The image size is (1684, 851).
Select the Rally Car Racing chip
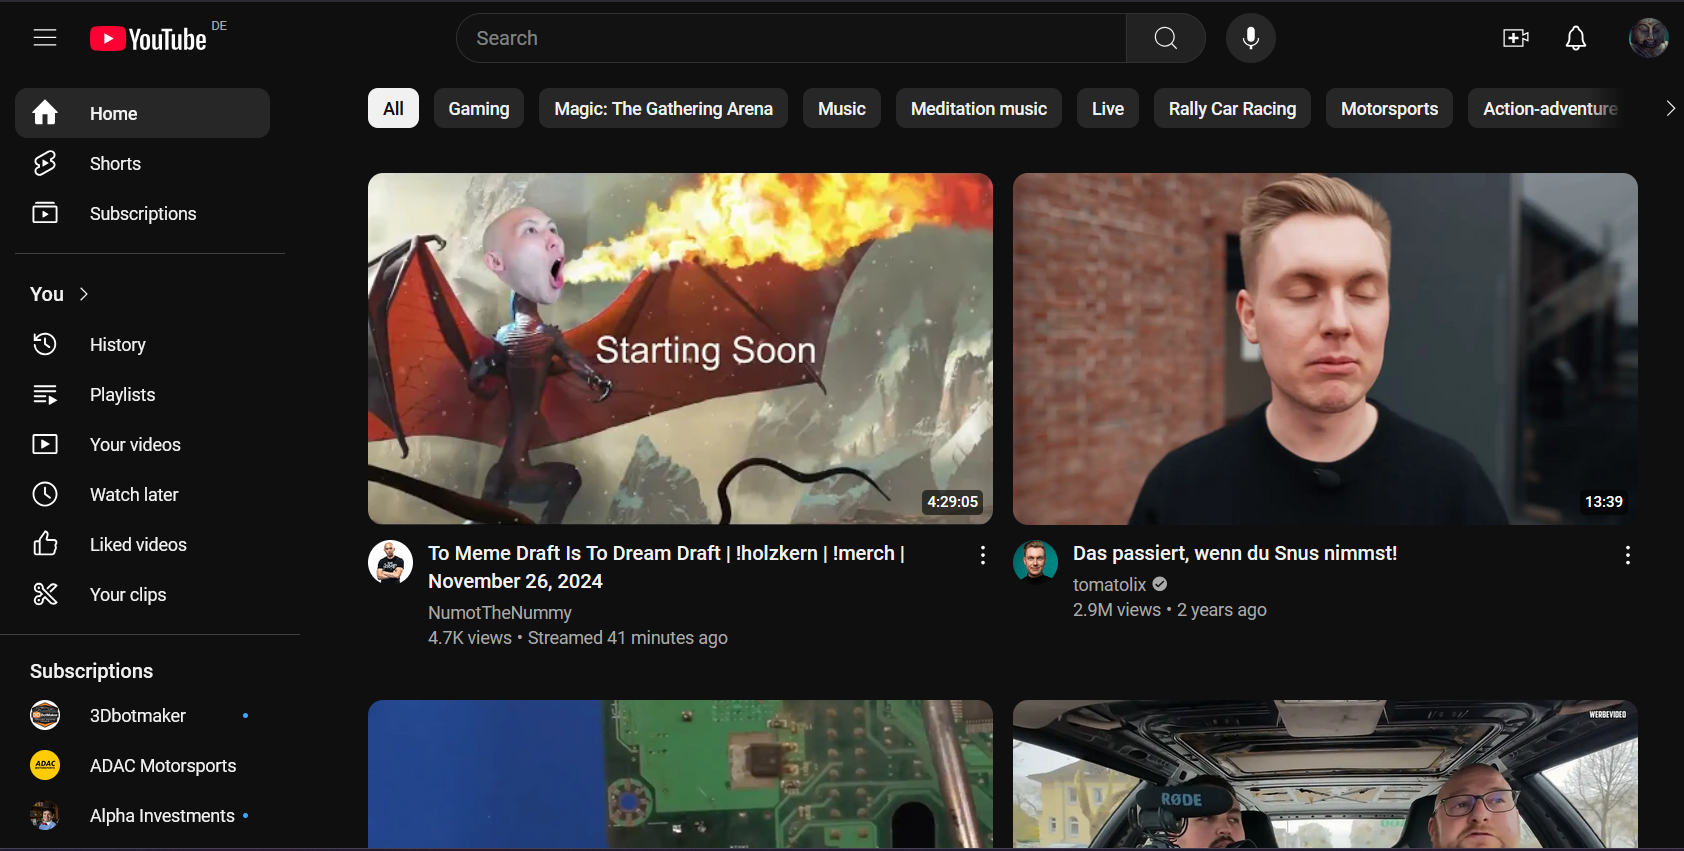[x=1232, y=108]
